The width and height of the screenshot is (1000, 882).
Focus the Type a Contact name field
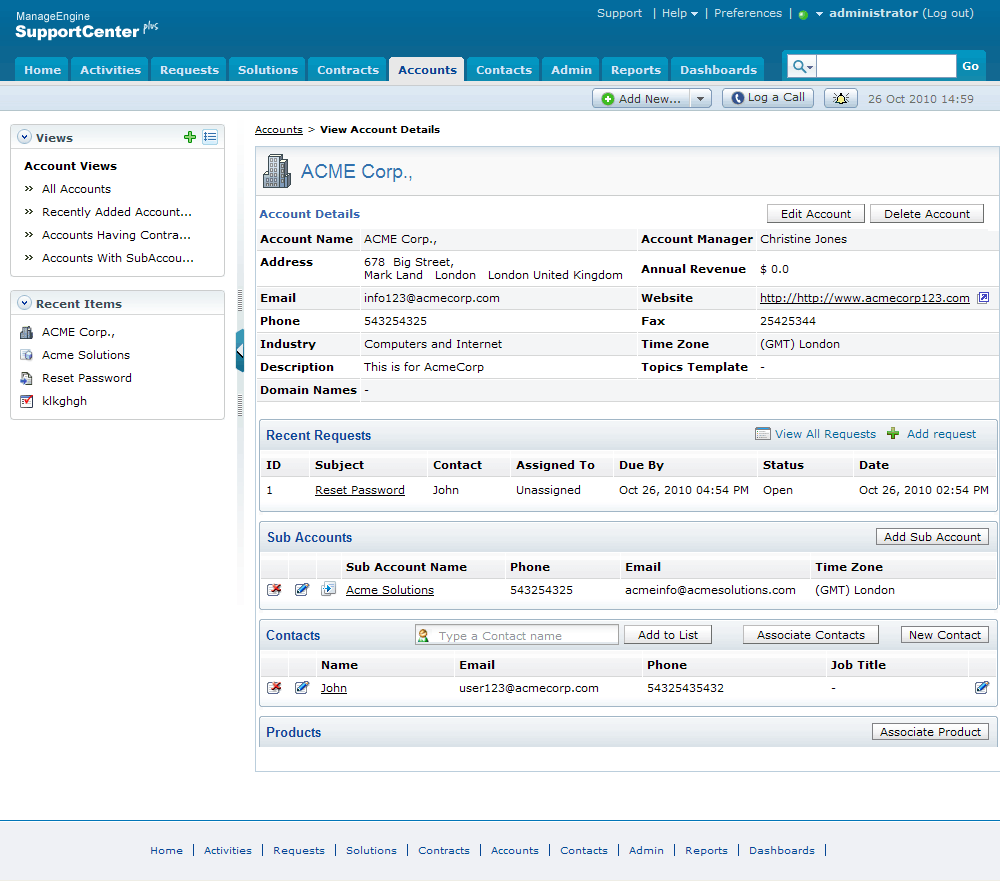(527, 636)
